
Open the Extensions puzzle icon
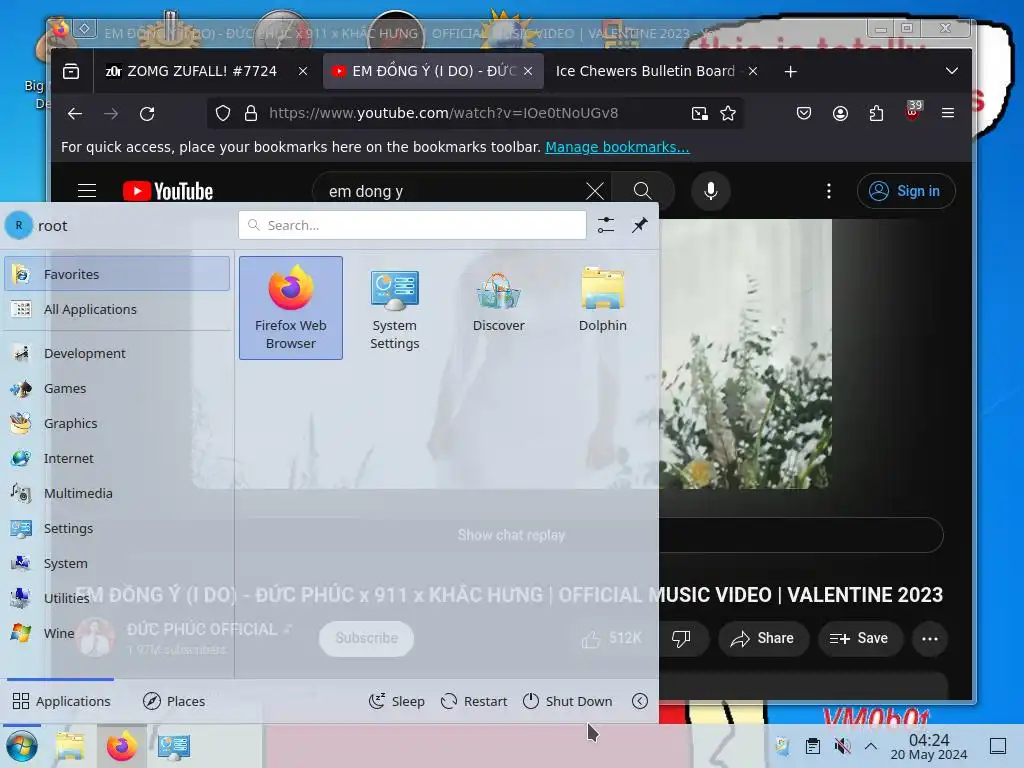click(x=876, y=114)
